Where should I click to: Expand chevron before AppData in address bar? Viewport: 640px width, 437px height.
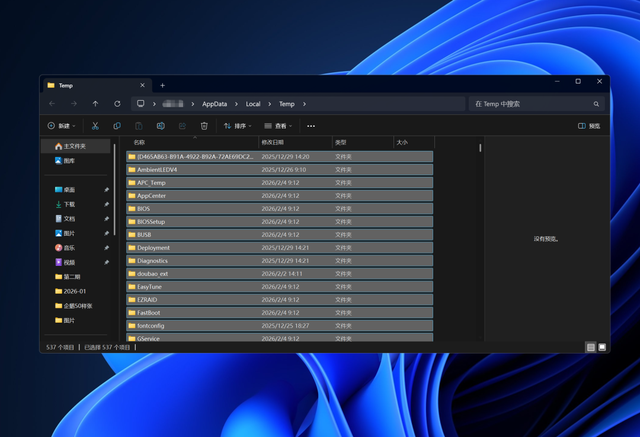[x=193, y=104]
